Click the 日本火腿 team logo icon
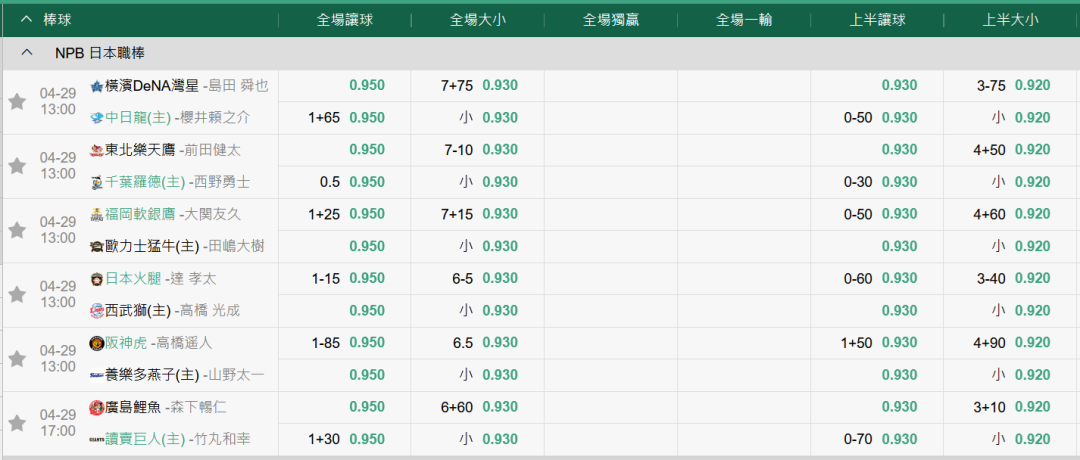The width and height of the screenshot is (1080, 460). pyautogui.click(x=97, y=279)
